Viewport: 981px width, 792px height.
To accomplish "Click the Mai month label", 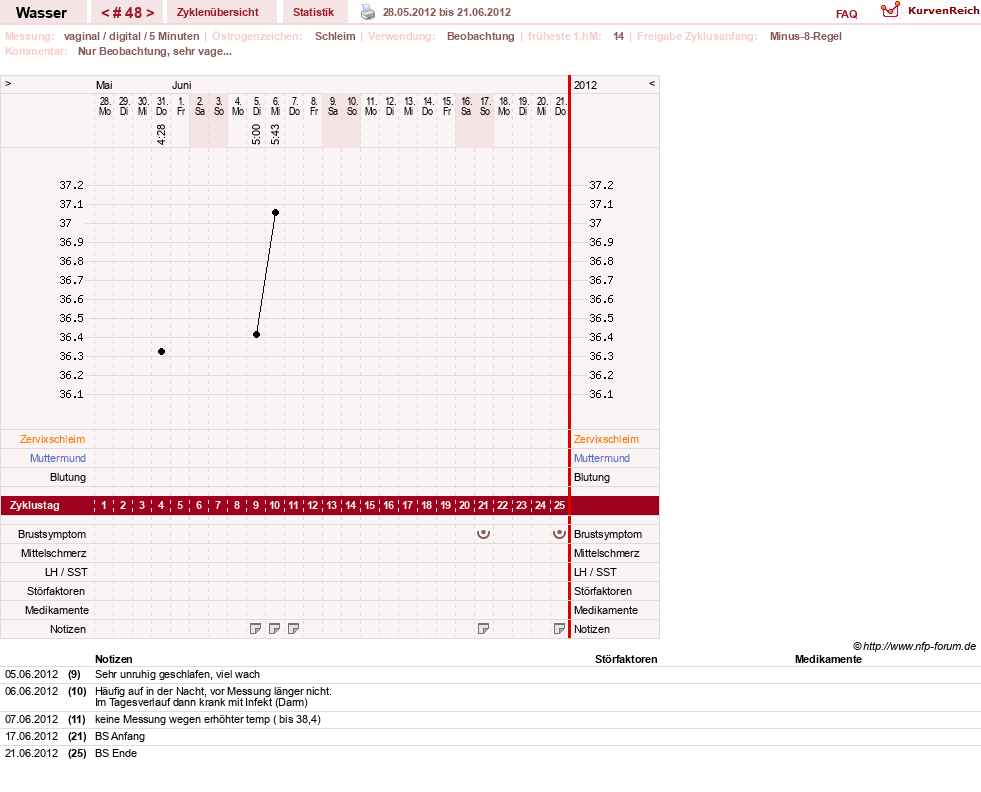I will [104, 85].
